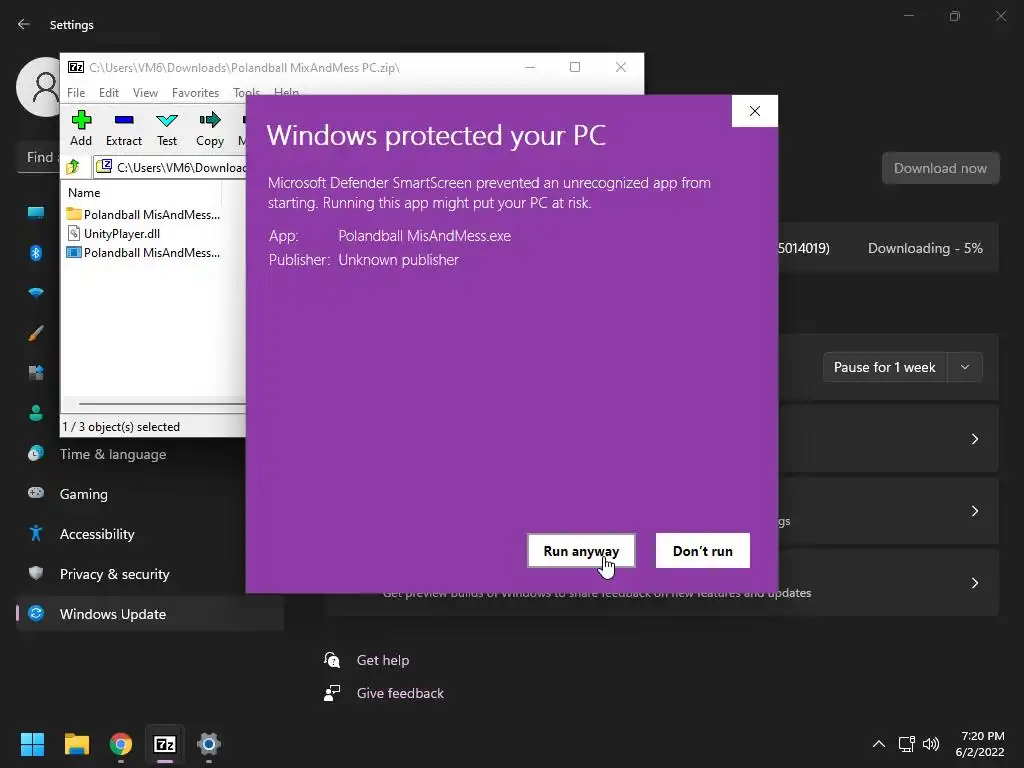1024x768 pixels.
Task: Open the Favorites menu in 7-Zip
Action: (195, 93)
